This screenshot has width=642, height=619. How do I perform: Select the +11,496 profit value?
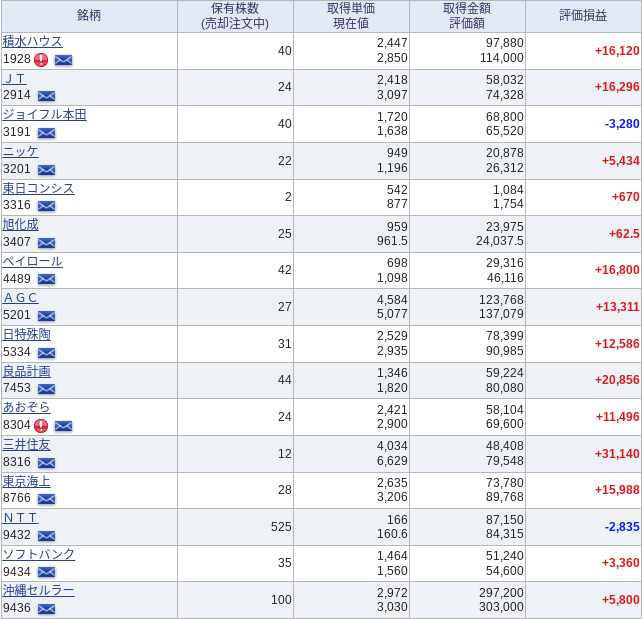[x=617, y=417]
